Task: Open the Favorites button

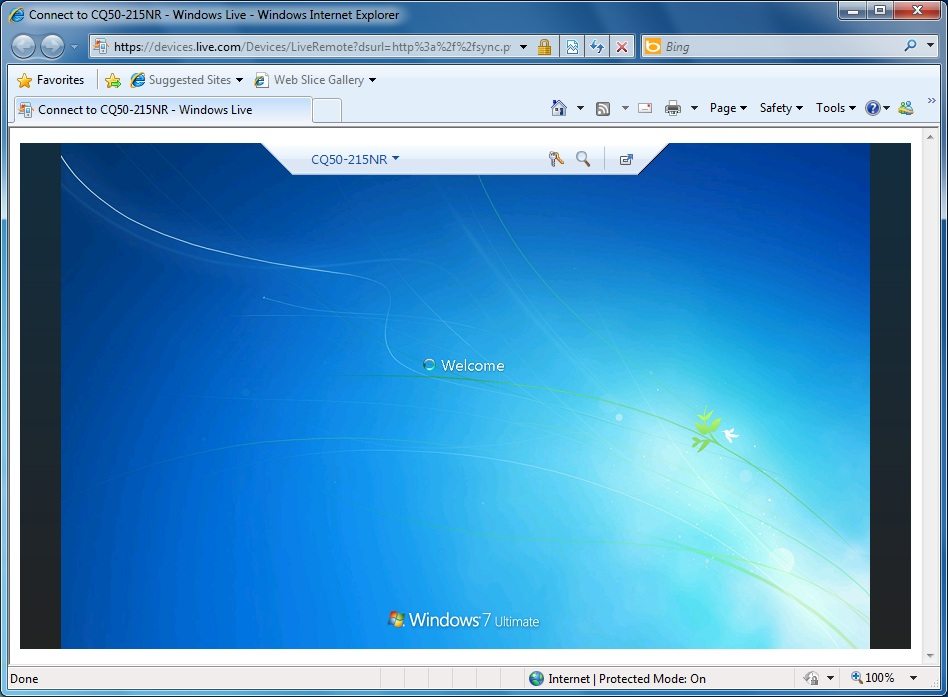Action: [x=51, y=80]
